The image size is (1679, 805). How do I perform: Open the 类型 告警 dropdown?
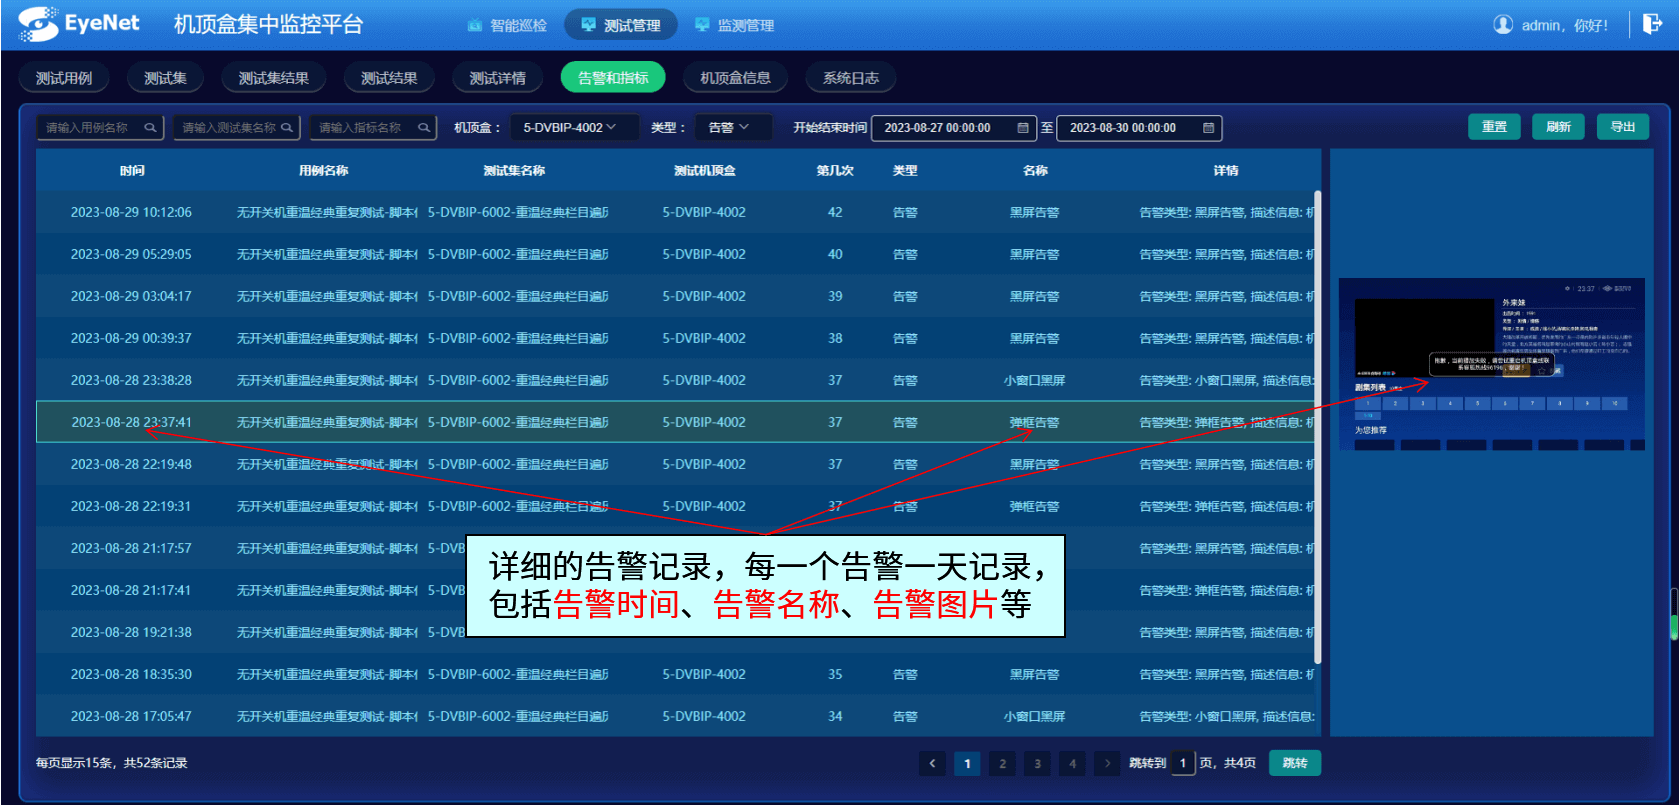point(733,128)
